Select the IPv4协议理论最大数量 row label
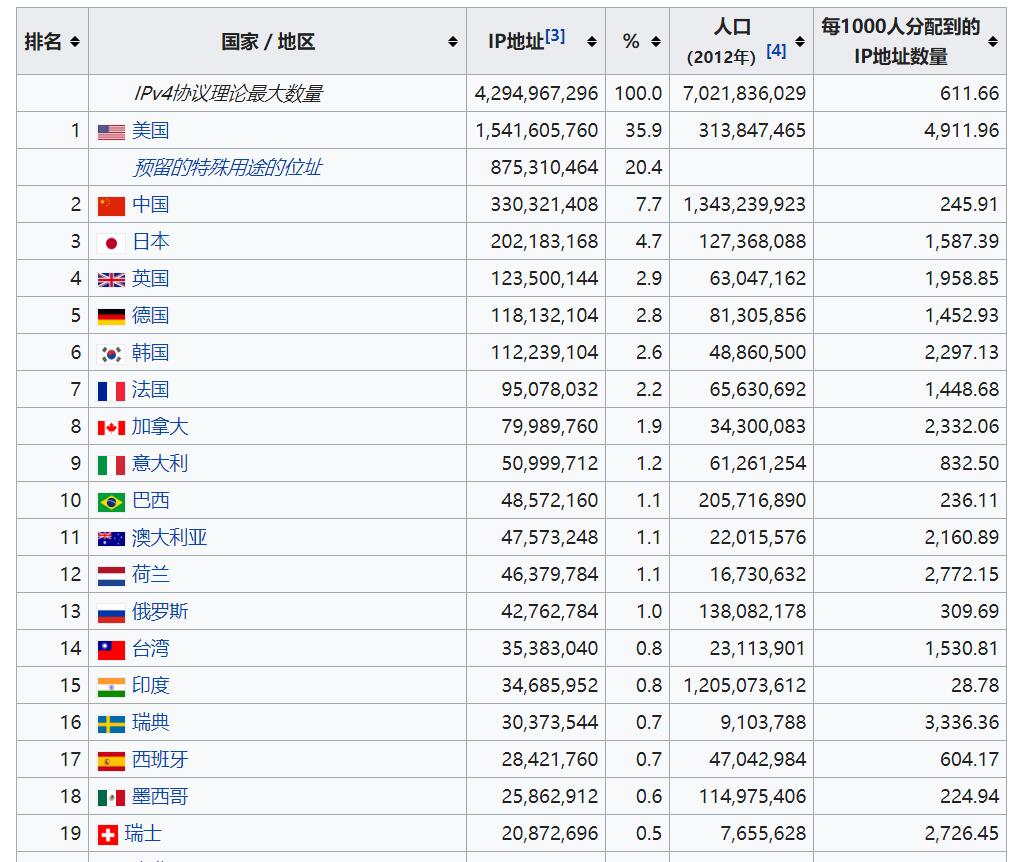 (x=227, y=94)
